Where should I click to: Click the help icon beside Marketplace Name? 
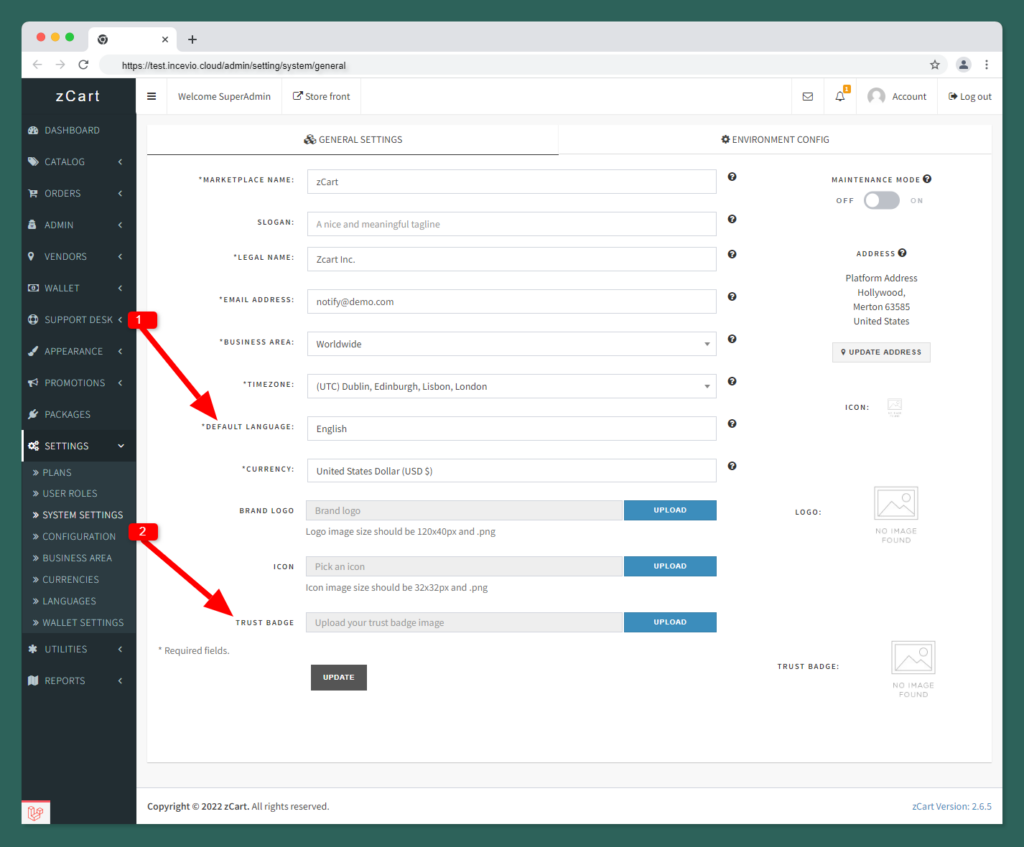click(732, 177)
